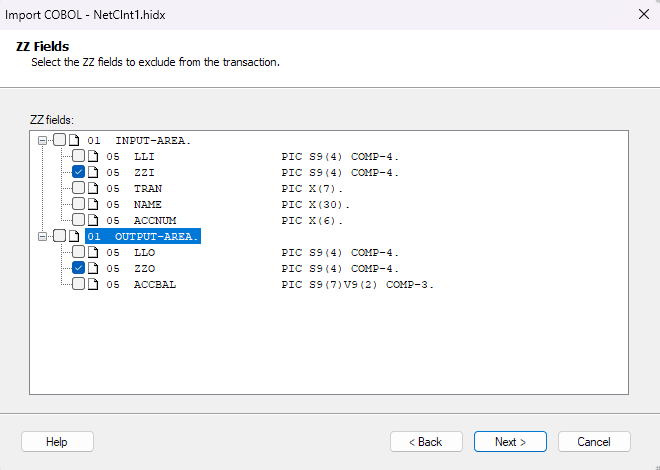Click PIC S9(7)V9(2) COMP-3. definition text
The width and height of the screenshot is (660, 470).
pyautogui.click(x=357, y=284)
